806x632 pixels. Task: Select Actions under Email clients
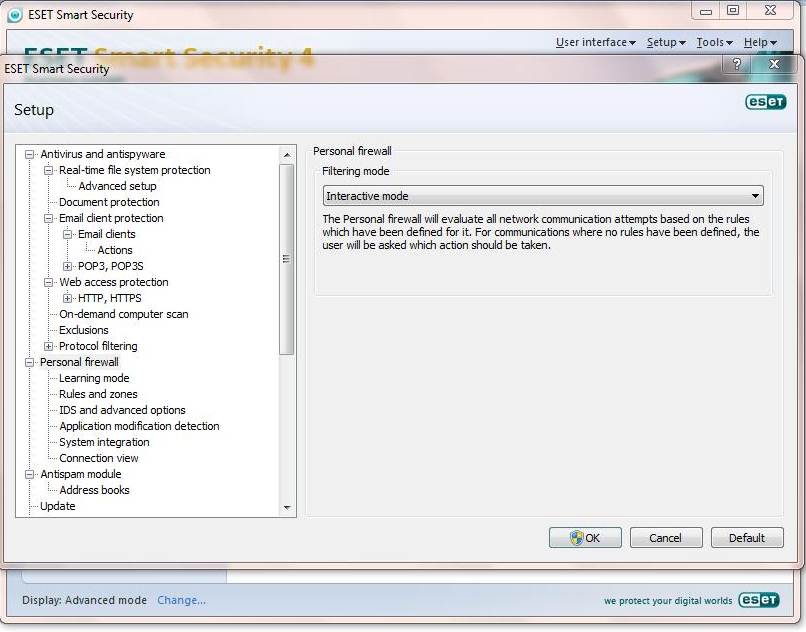click(x=115, y=250)
